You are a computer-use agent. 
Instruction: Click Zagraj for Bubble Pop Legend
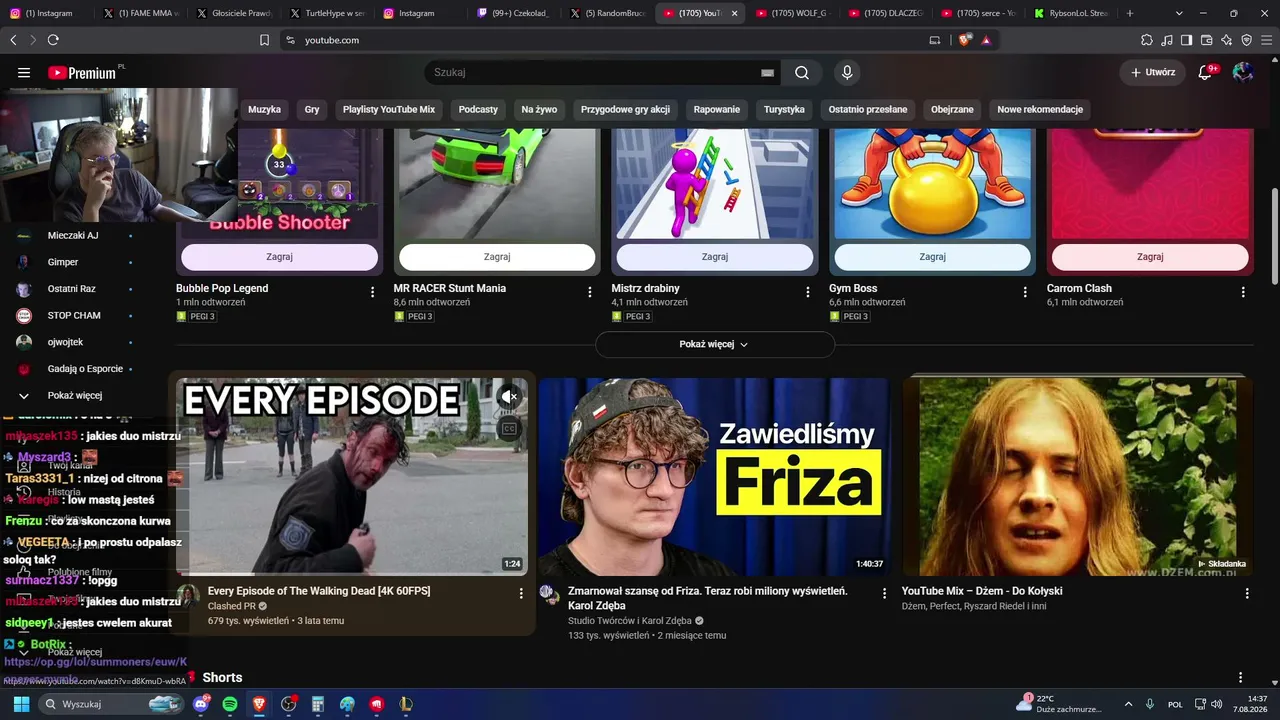coord(279,257)
